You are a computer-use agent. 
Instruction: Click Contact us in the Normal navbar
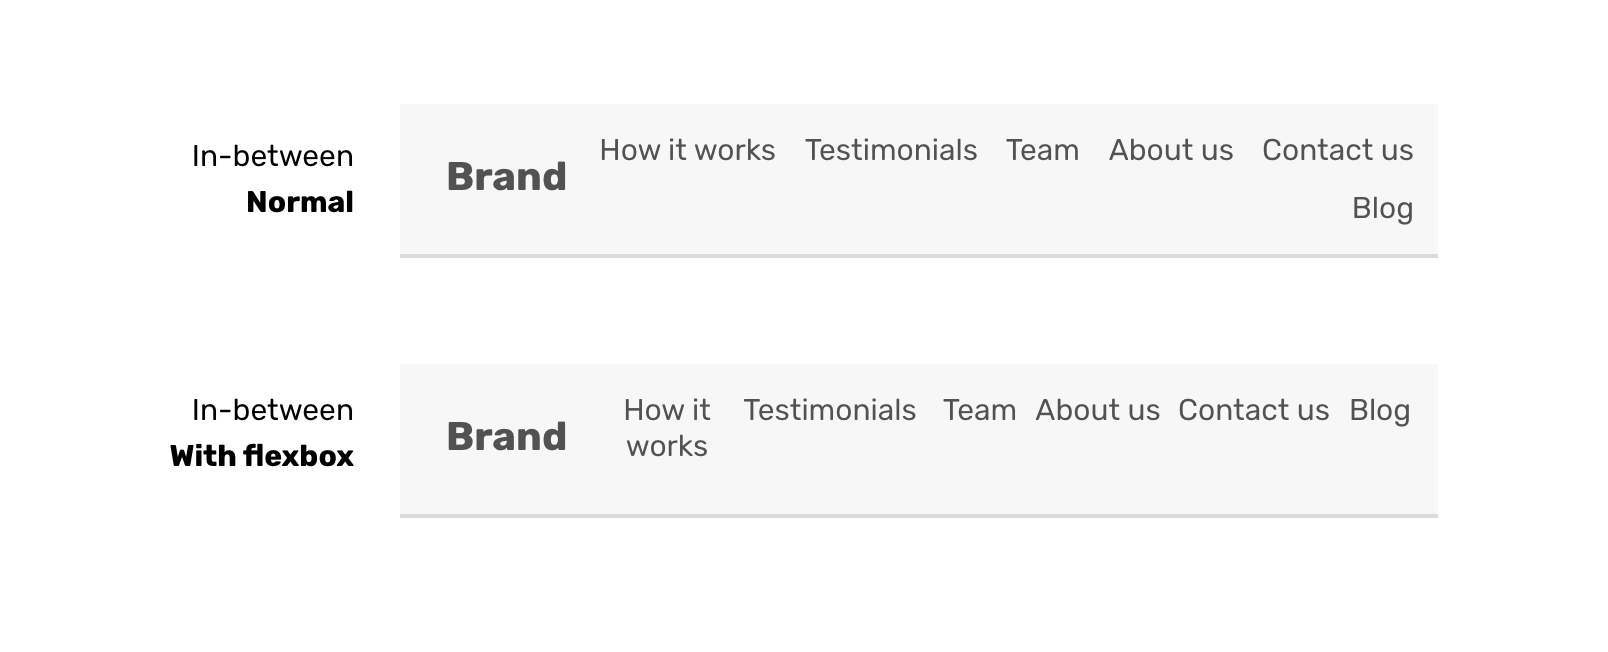click(1337, 150)
